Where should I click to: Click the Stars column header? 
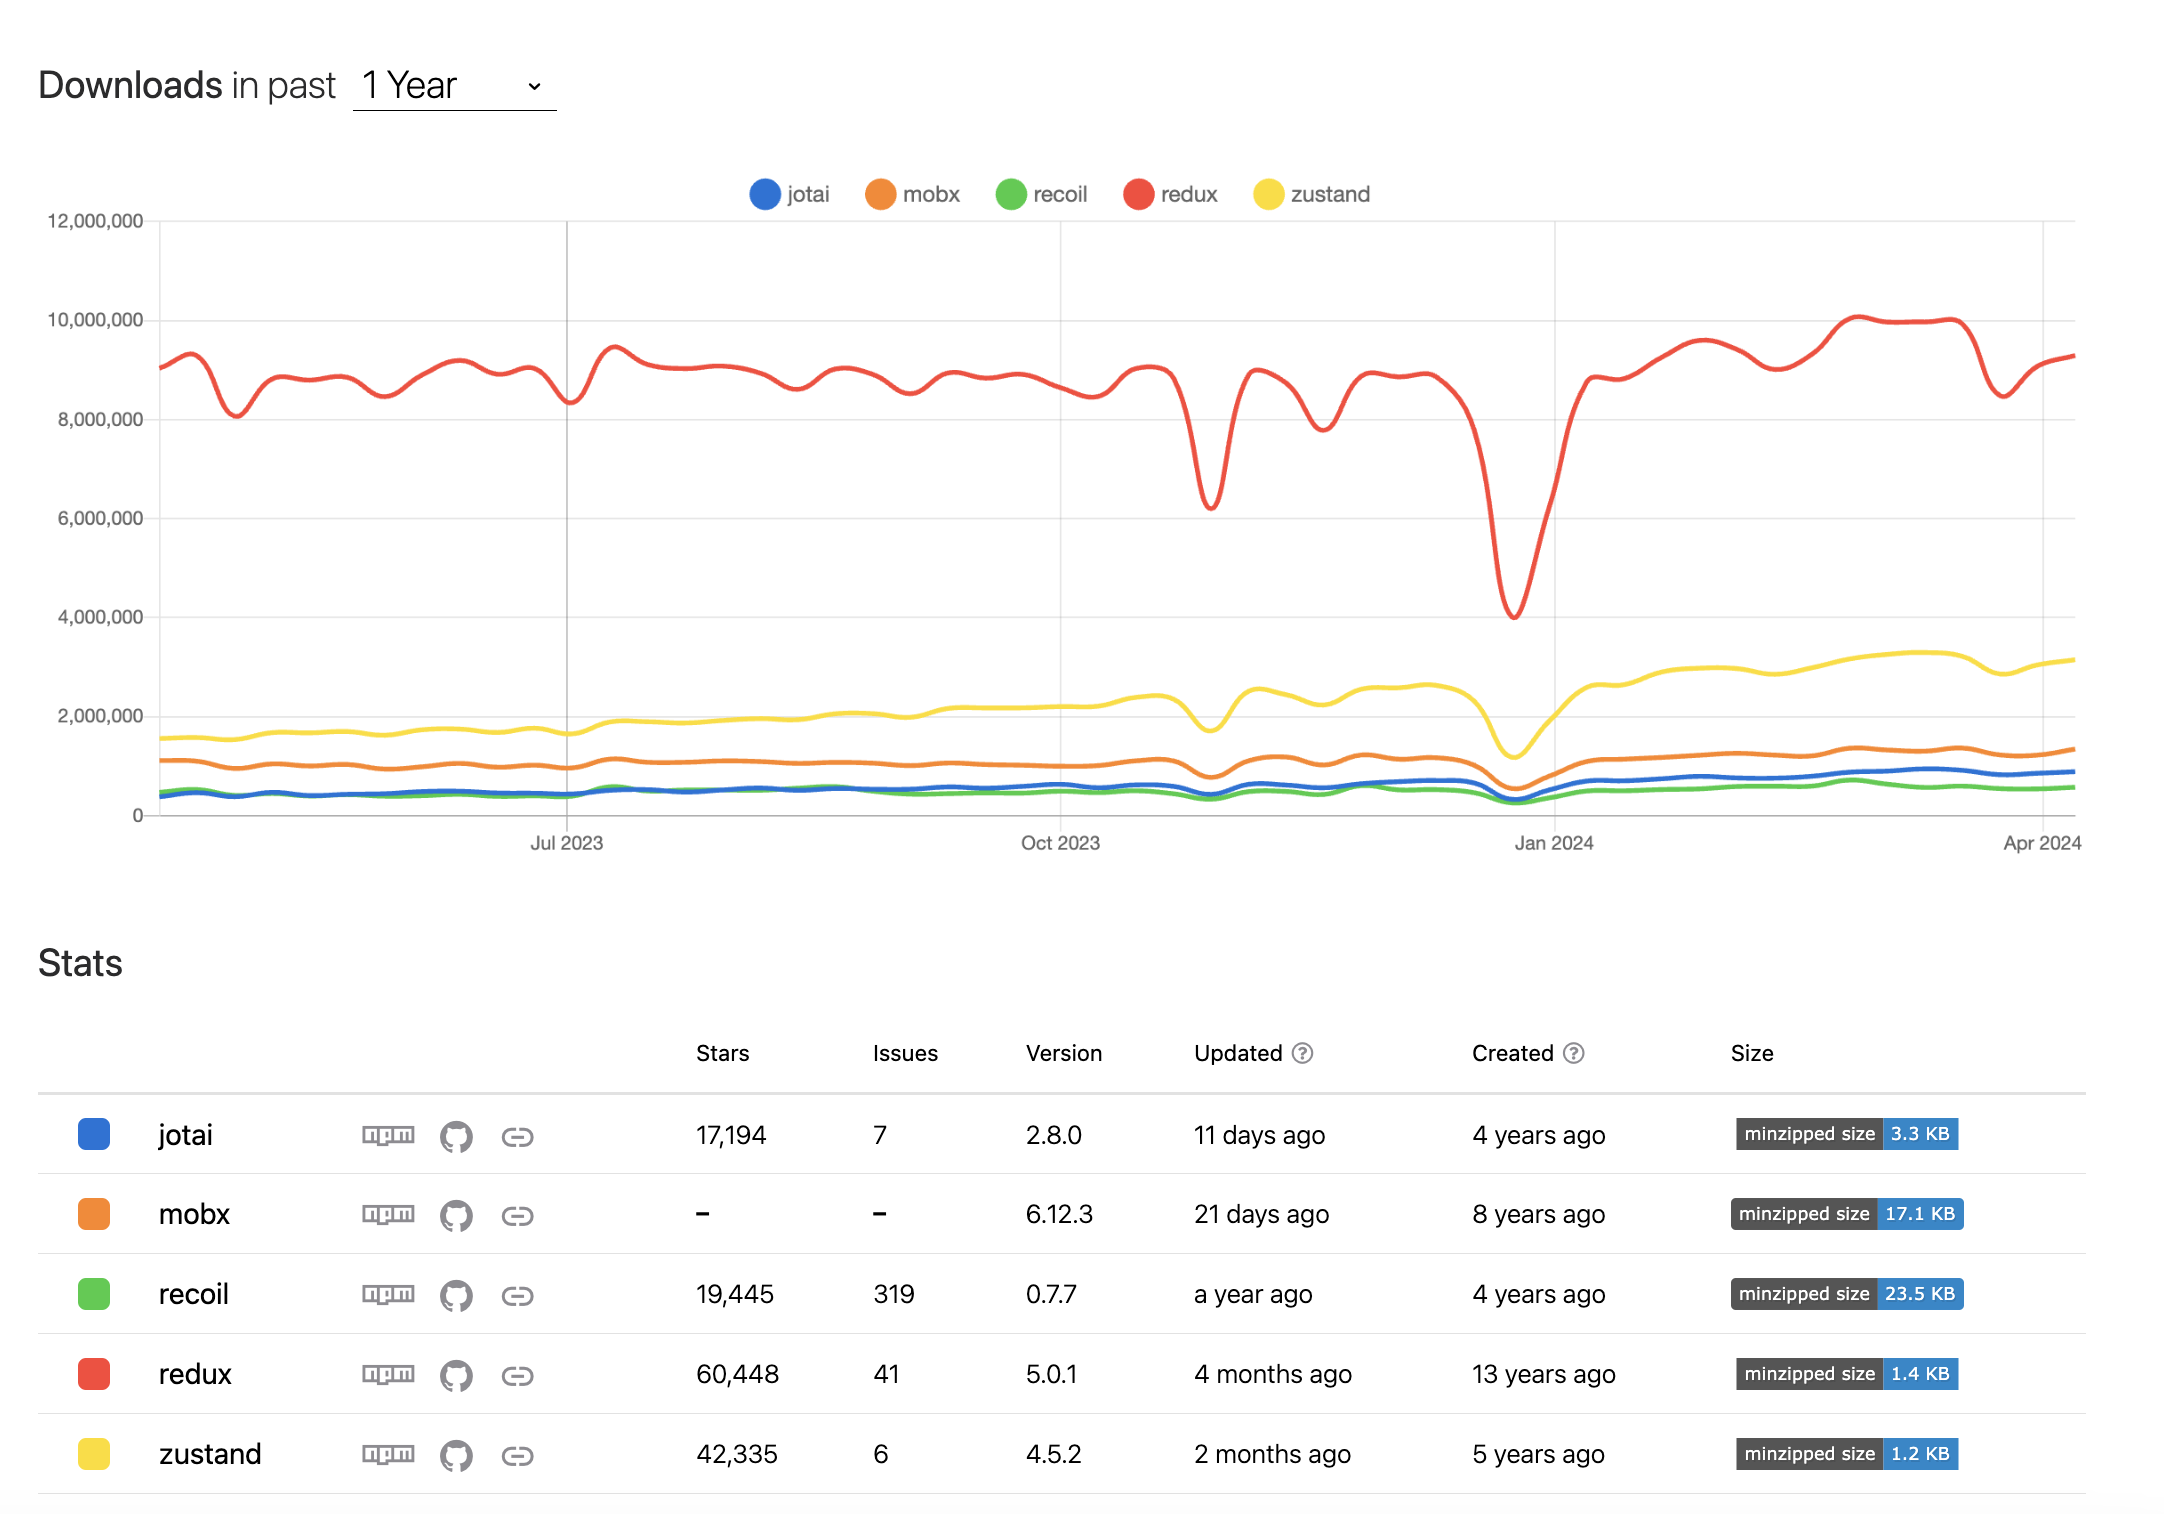[x=722, y=1053]
